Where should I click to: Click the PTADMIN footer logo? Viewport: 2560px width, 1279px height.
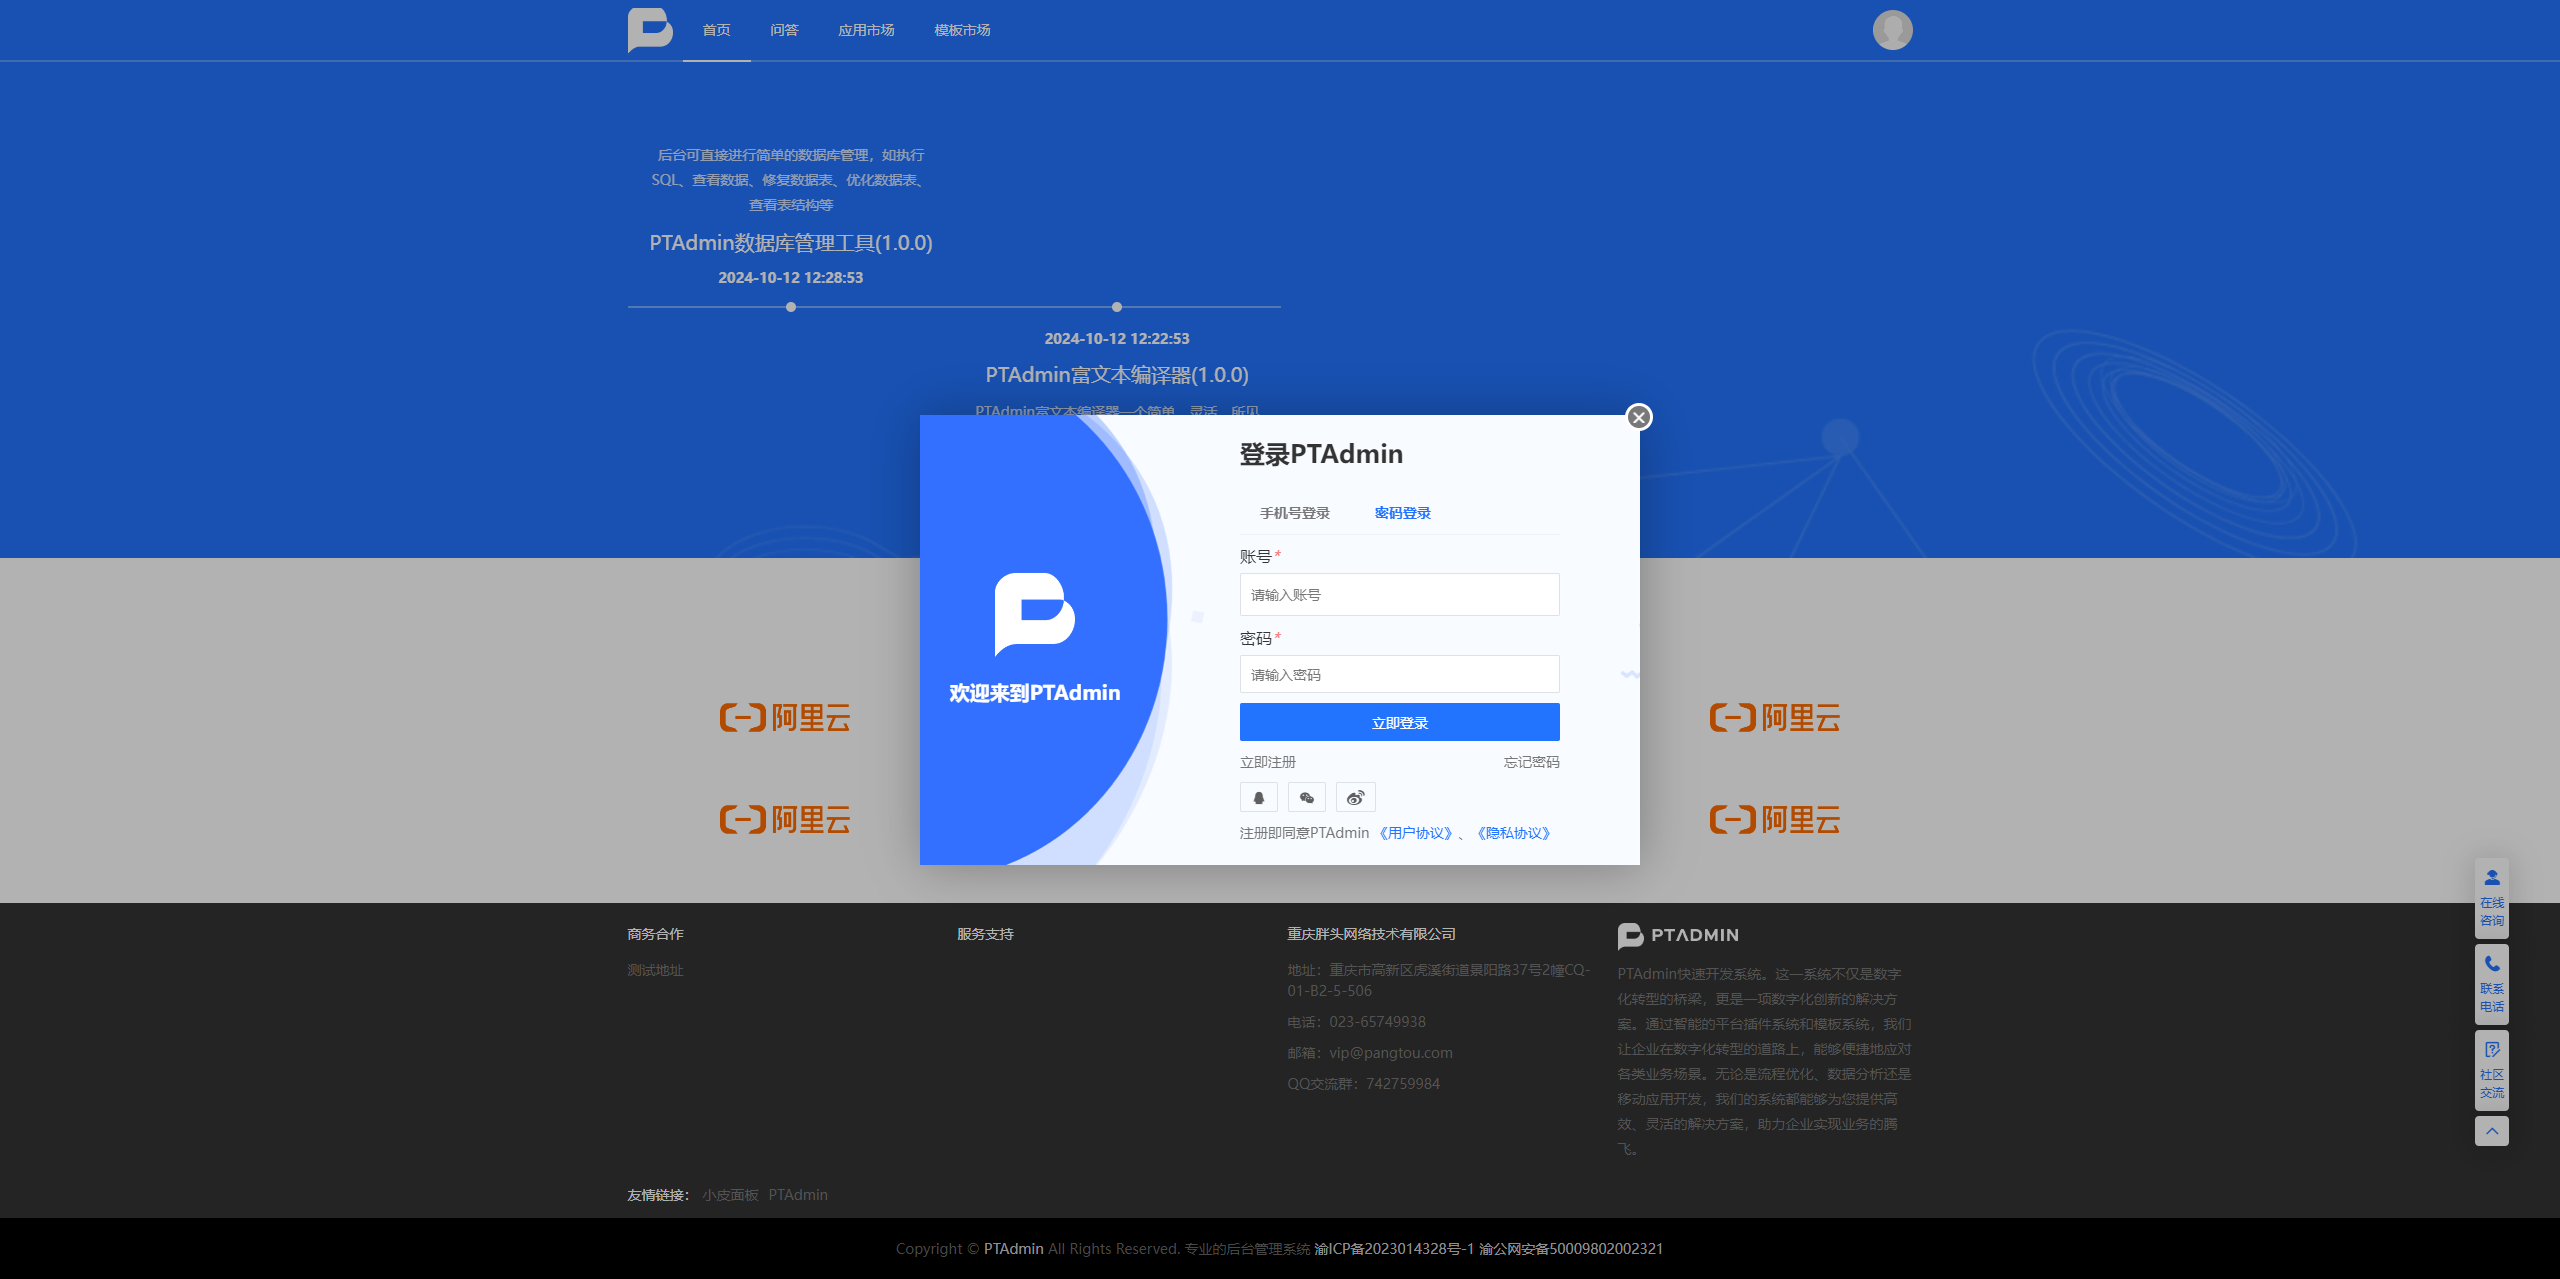click(x=1678, y=935)
